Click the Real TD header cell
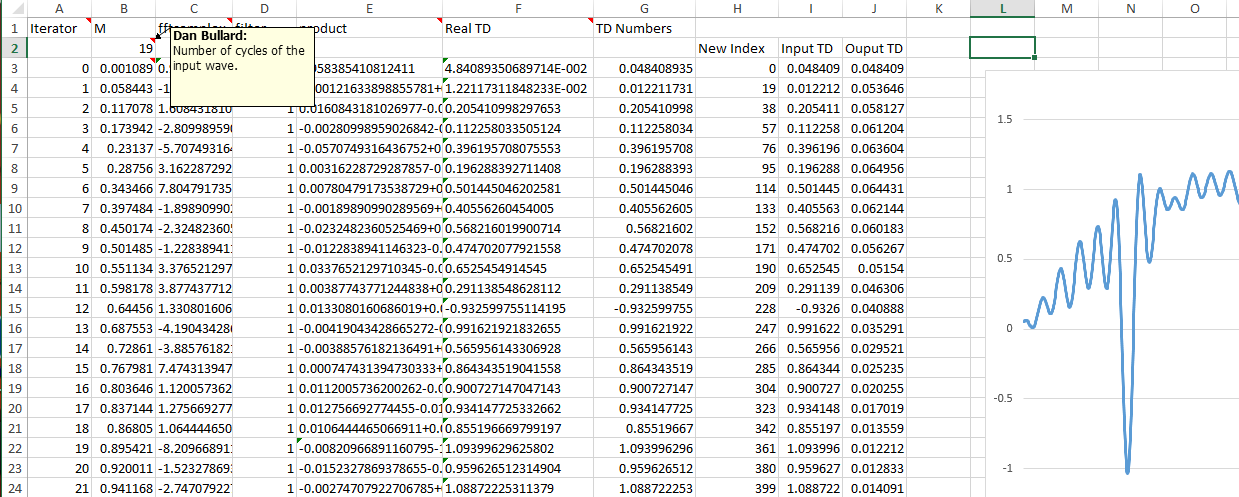Image resolution: width=1239 pixels, height=497 pixels. [x=516, y=28]
